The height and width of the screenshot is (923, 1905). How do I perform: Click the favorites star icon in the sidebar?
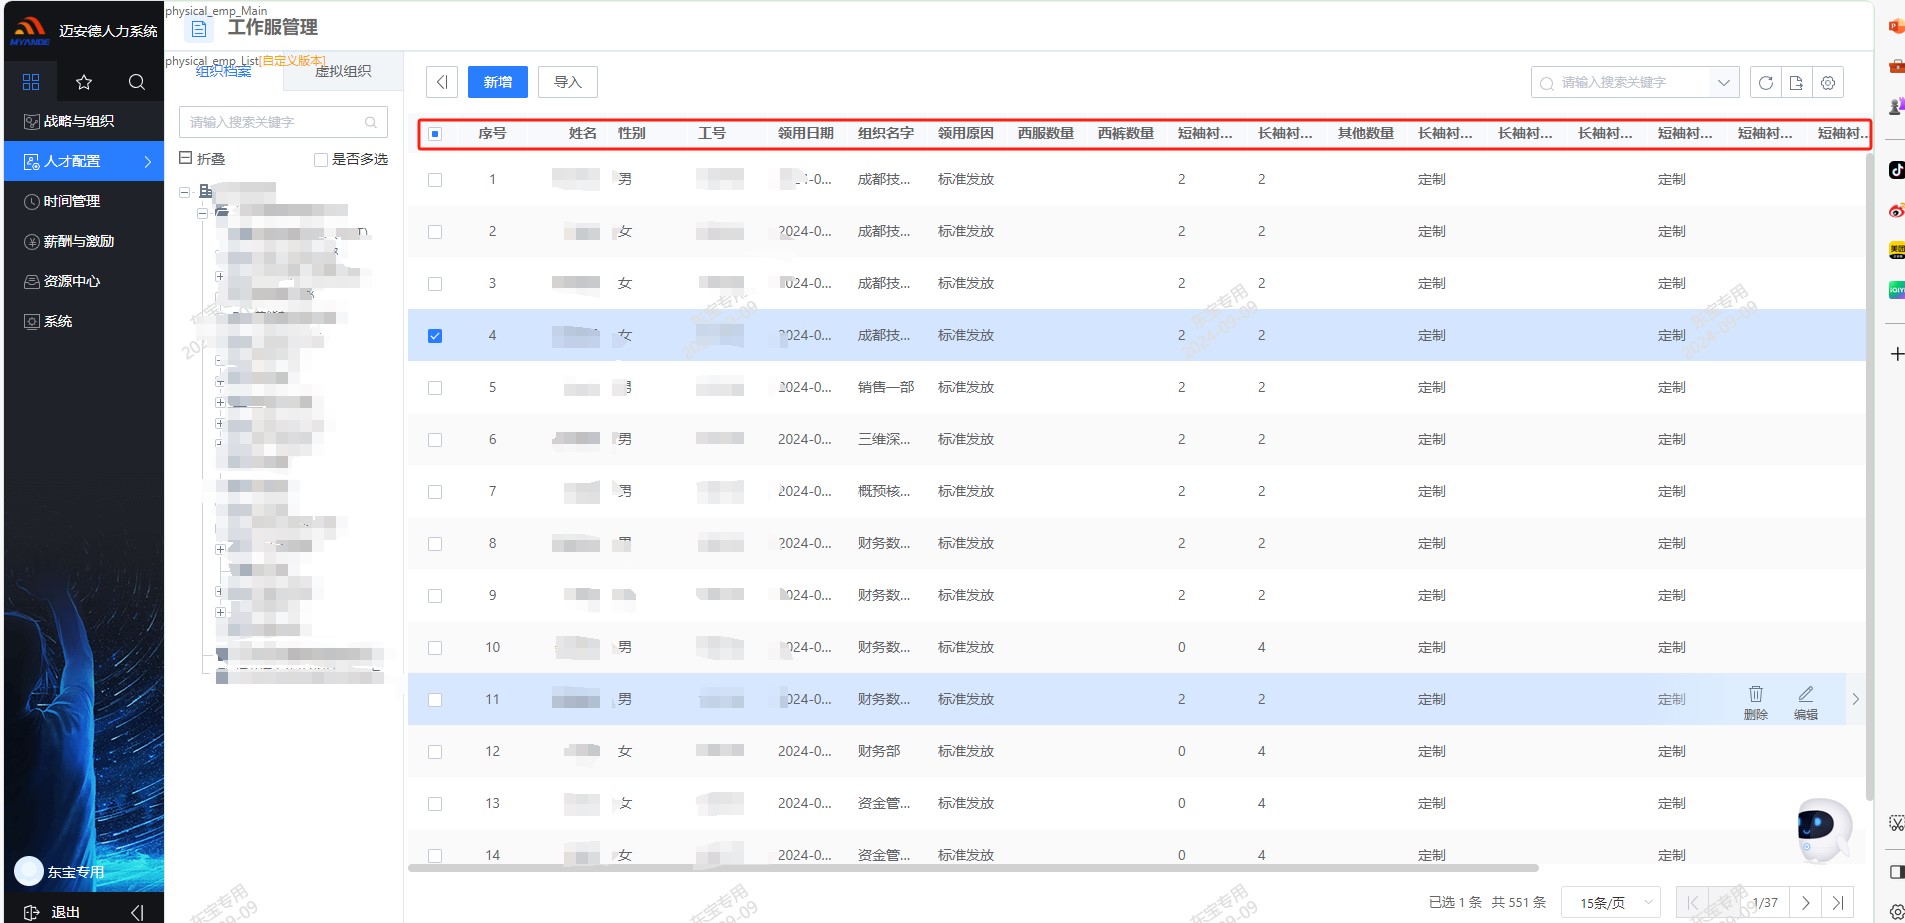[84, 82]
